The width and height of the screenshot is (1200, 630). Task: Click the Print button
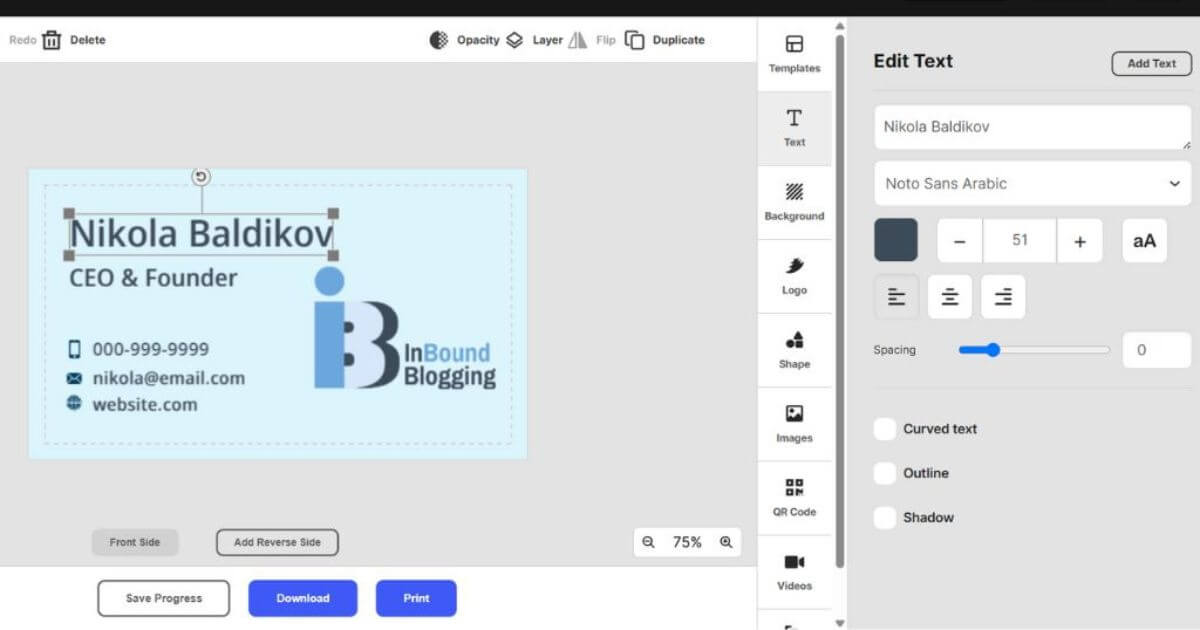tap(416, 598)
